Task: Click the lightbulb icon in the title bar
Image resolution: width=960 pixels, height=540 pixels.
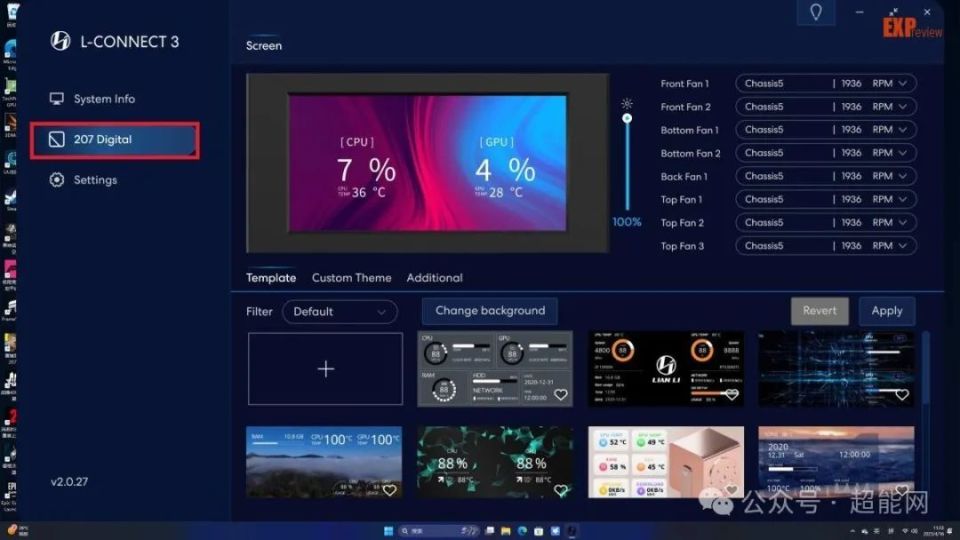Action: point(816,12)
